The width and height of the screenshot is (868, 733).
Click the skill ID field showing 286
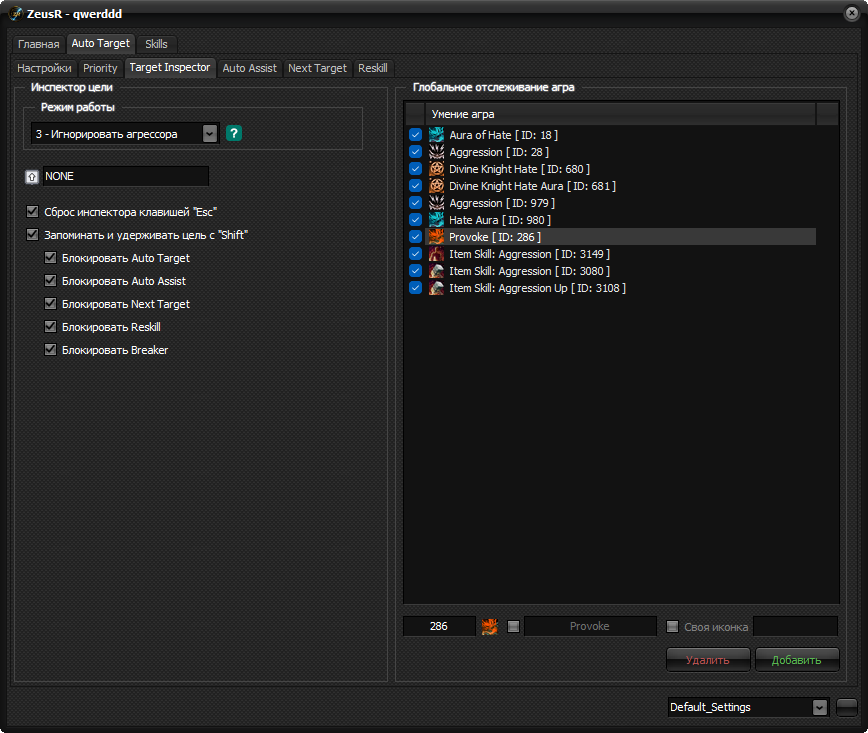439,626
